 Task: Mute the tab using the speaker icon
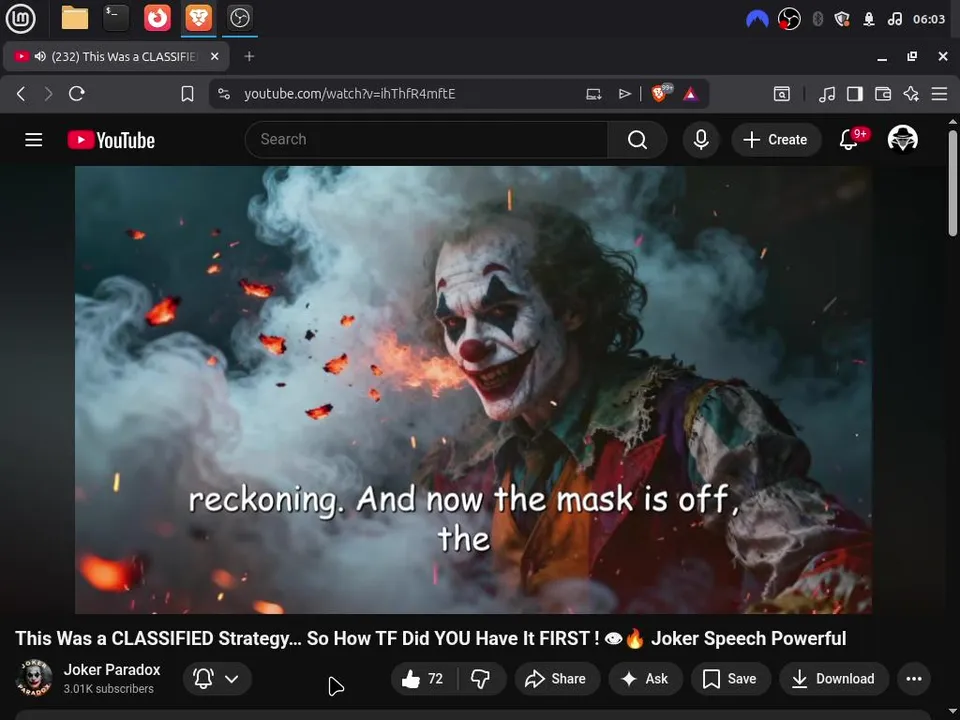40,56
